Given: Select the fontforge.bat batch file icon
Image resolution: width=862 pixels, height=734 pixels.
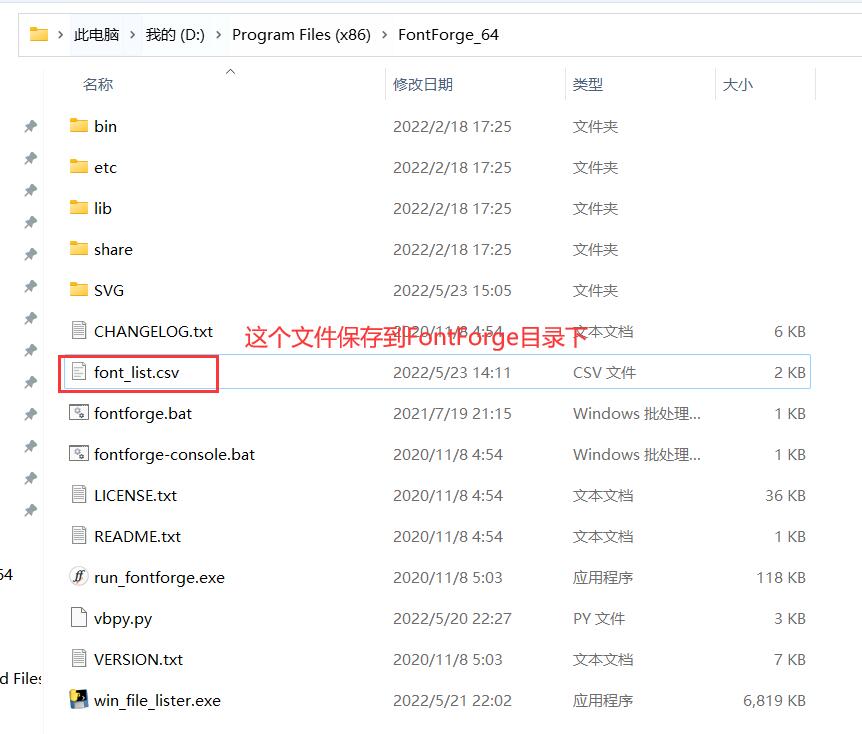Looking at the screenshot, I should pos(79,413).
